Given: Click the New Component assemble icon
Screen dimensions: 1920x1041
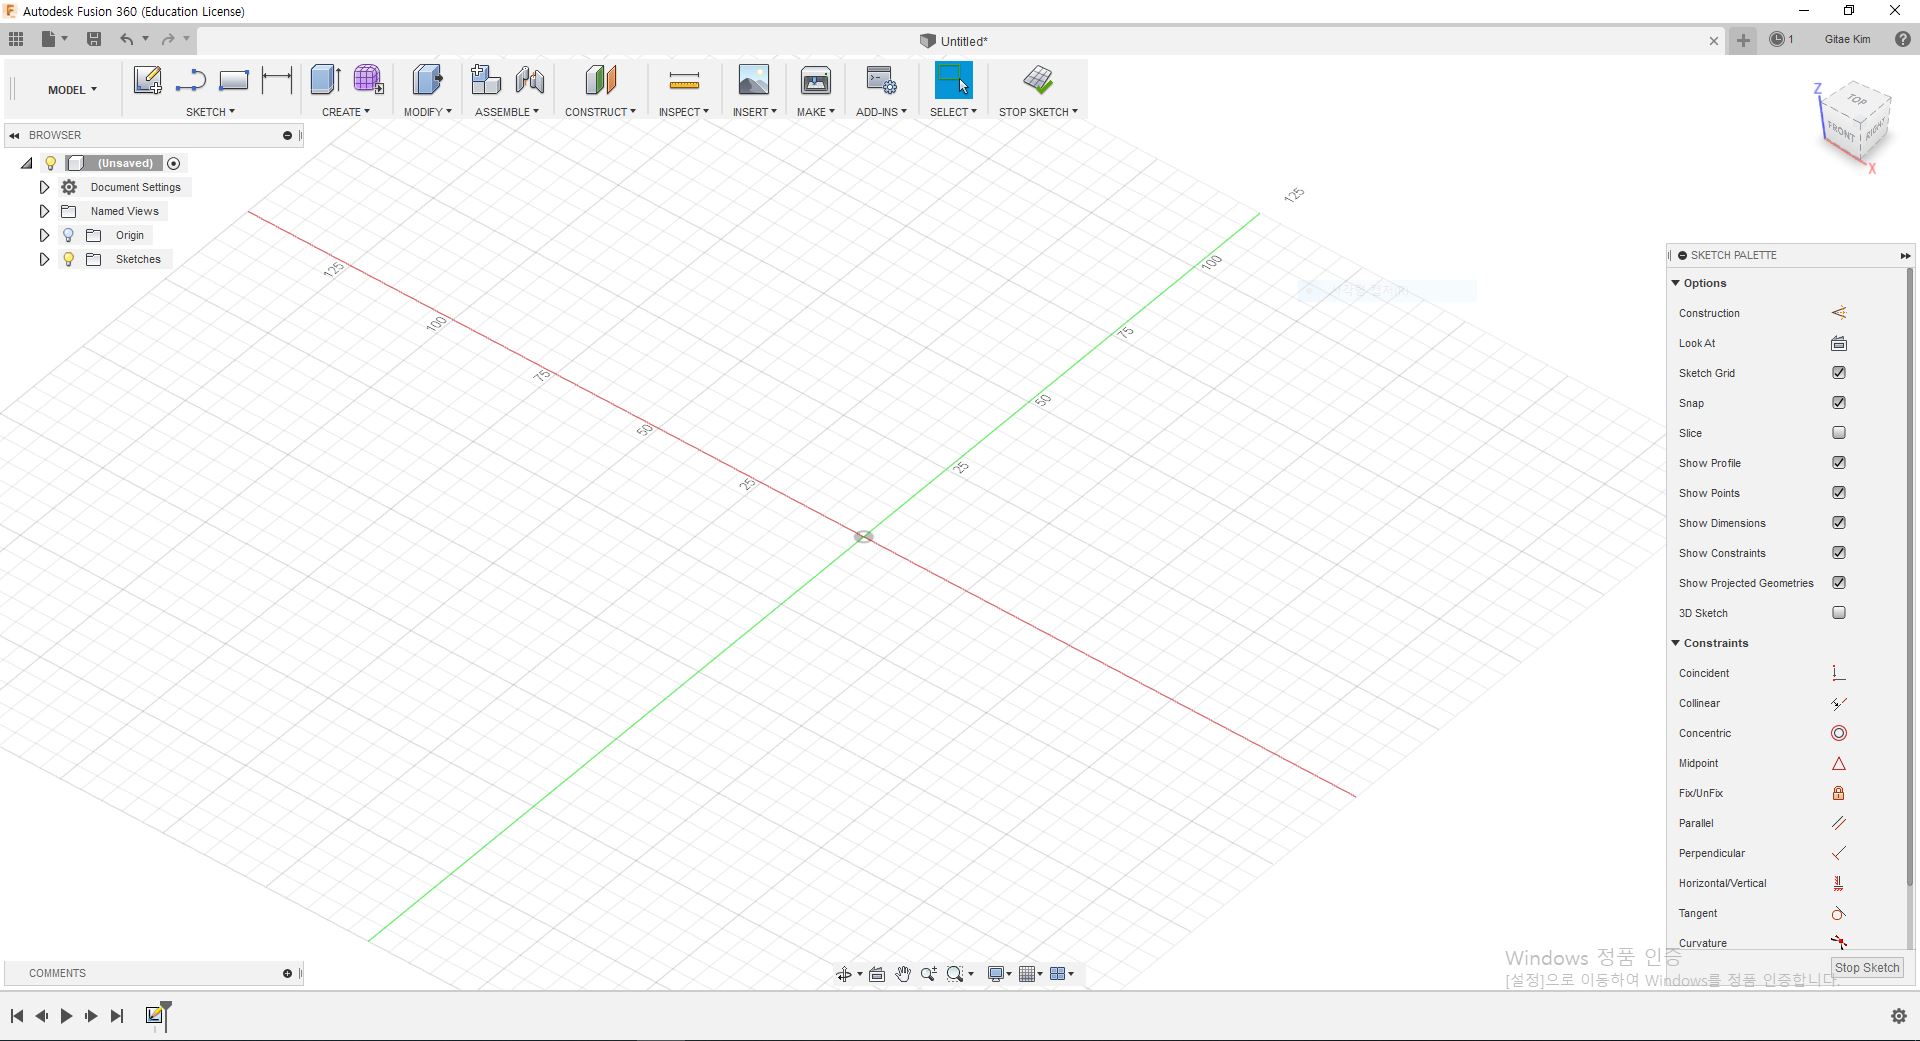Looking at the screenshot, I should click(486, 80).
